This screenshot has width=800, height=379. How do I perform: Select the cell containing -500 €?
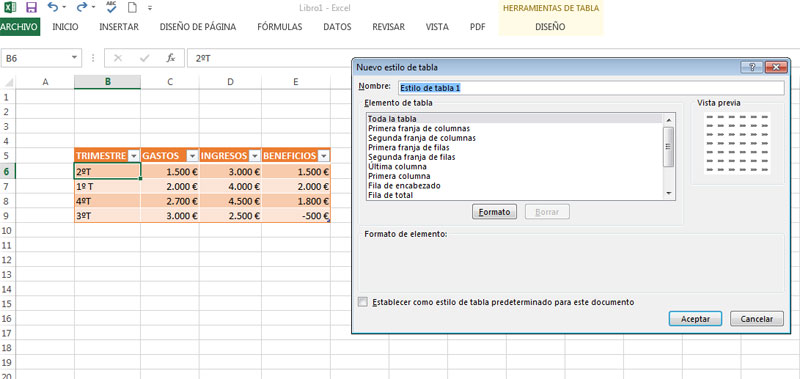click(296, 216)
